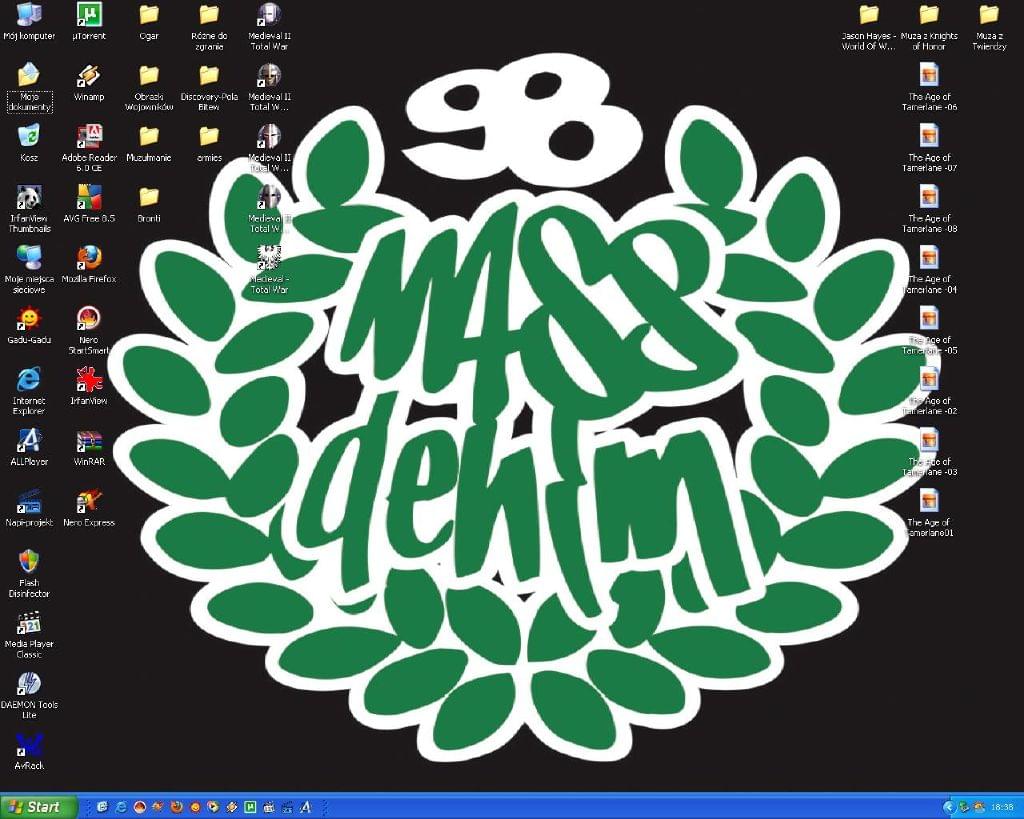Open Mozilla Firefox desktop icon
Image resolution: width=1024 pixels, height=819 pixels.
coord(89,258)
